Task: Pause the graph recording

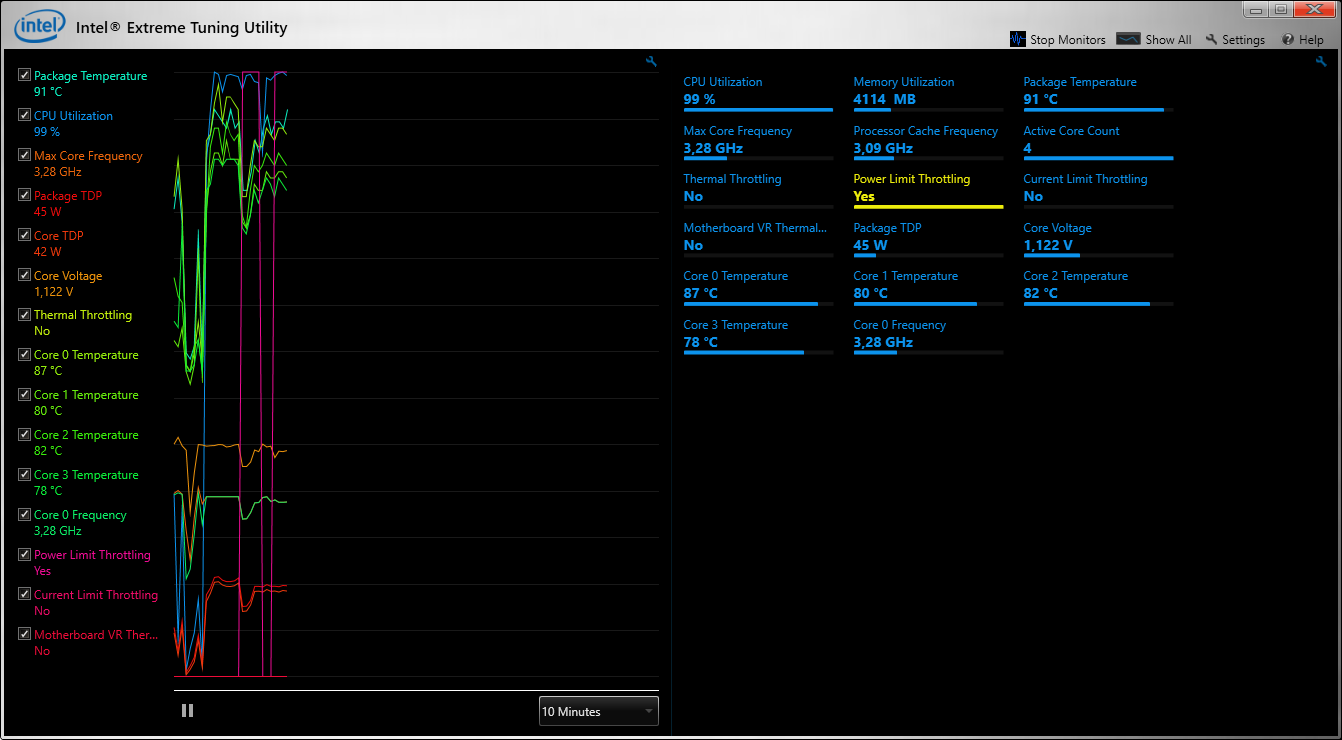Action: point(187,711)
